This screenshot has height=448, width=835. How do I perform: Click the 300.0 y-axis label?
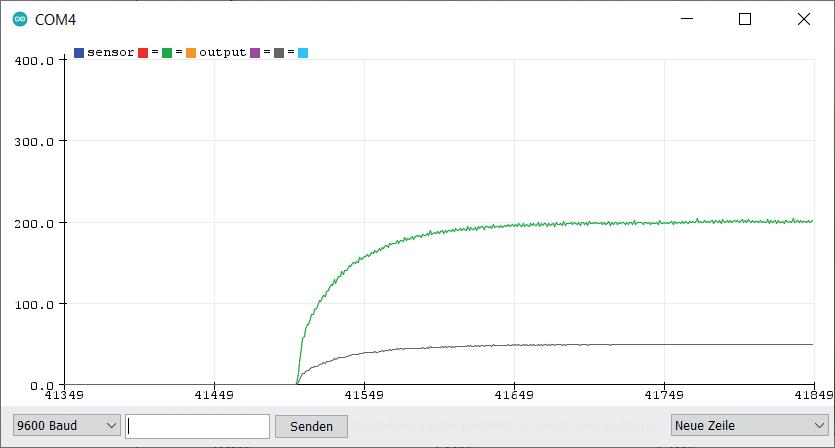click(x=34, y=142)
